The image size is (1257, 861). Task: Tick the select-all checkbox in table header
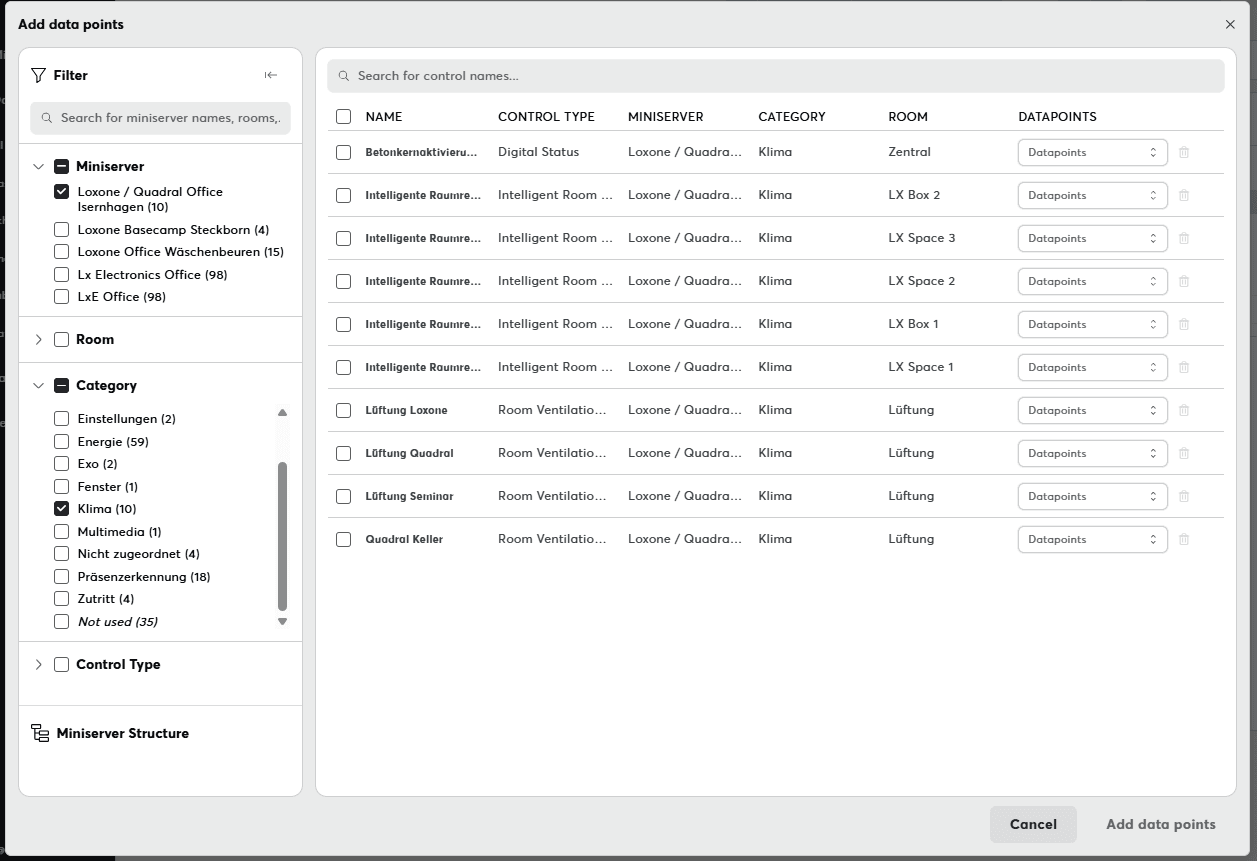344,117
